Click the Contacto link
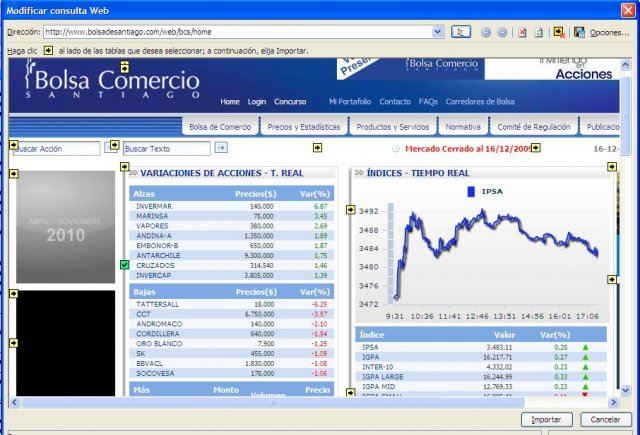 pyautogui.click(x=395, y=101)
